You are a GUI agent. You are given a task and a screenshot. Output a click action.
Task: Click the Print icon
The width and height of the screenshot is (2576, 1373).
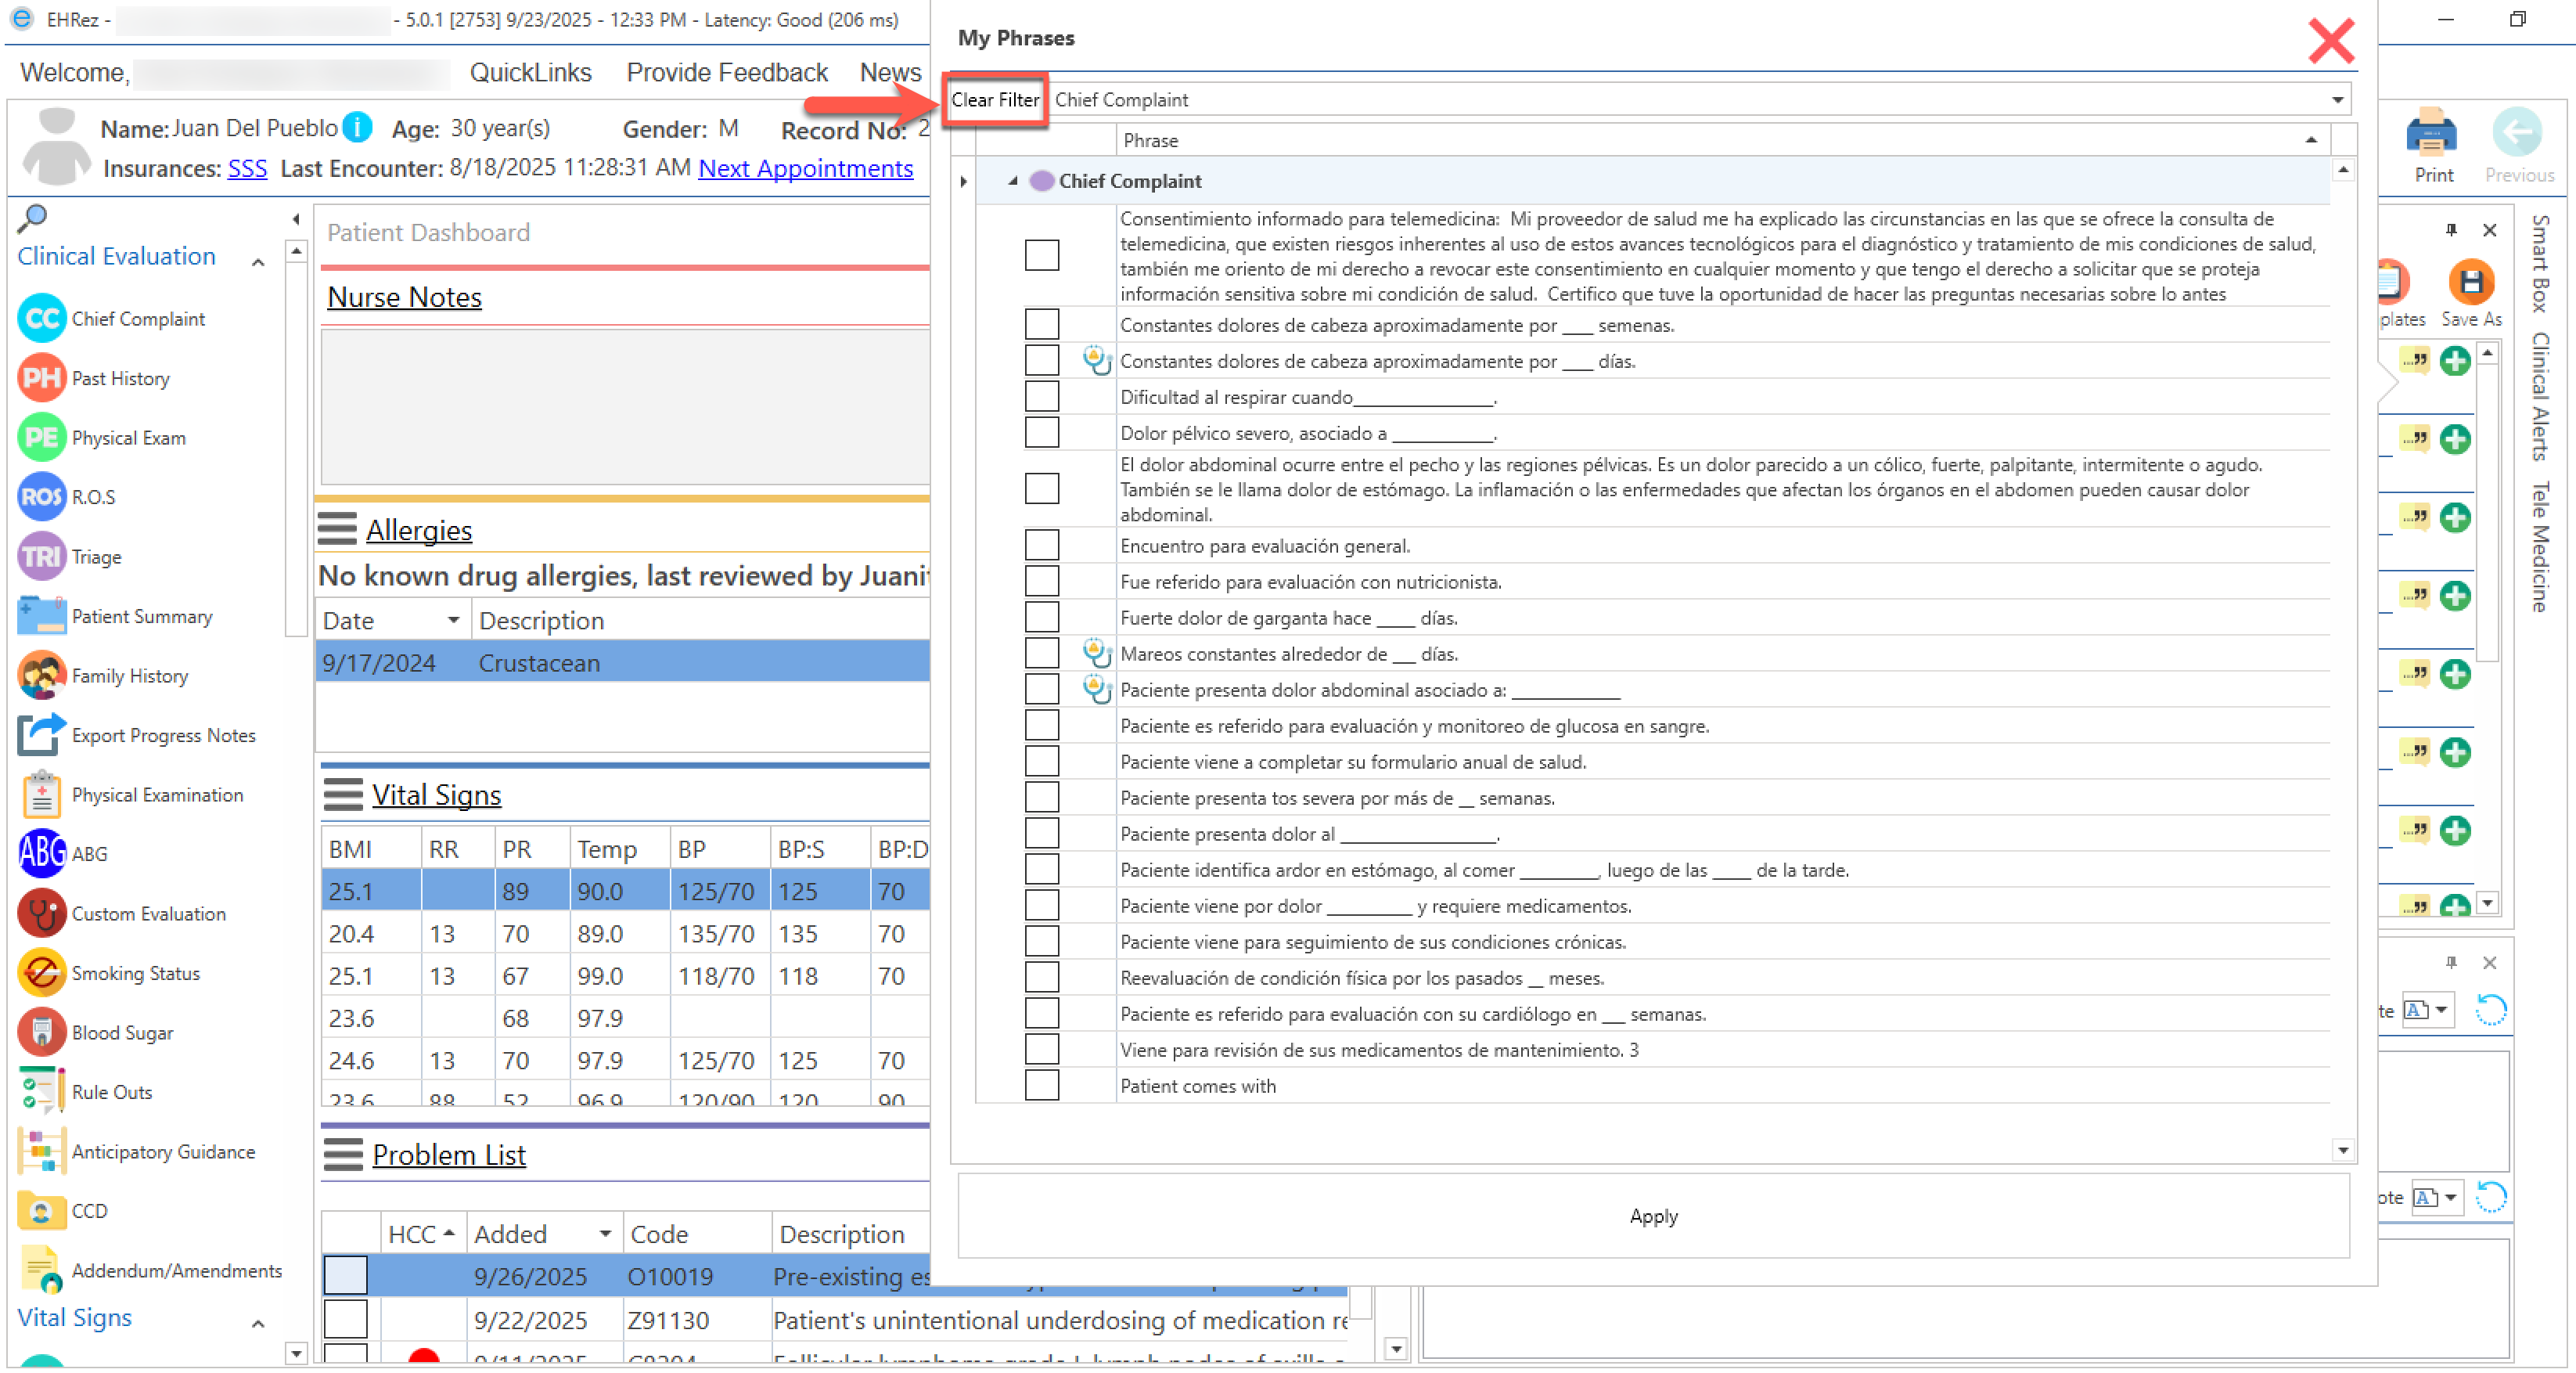2432,135
